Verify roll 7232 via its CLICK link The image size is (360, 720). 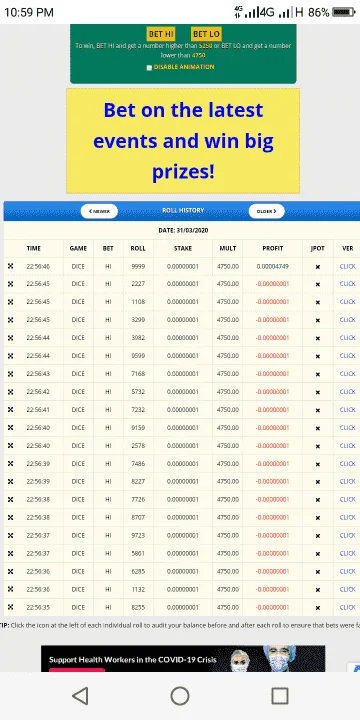[x=348, y=410]
